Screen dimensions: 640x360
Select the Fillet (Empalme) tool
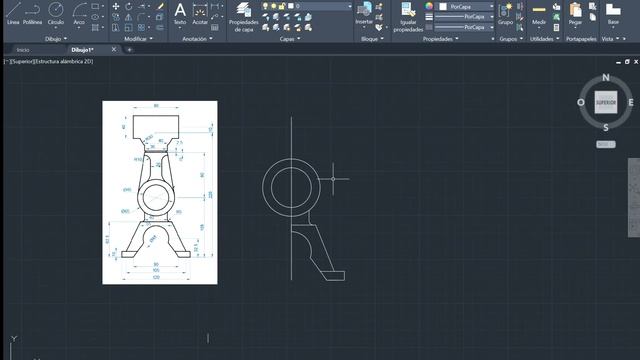(142, 17)
